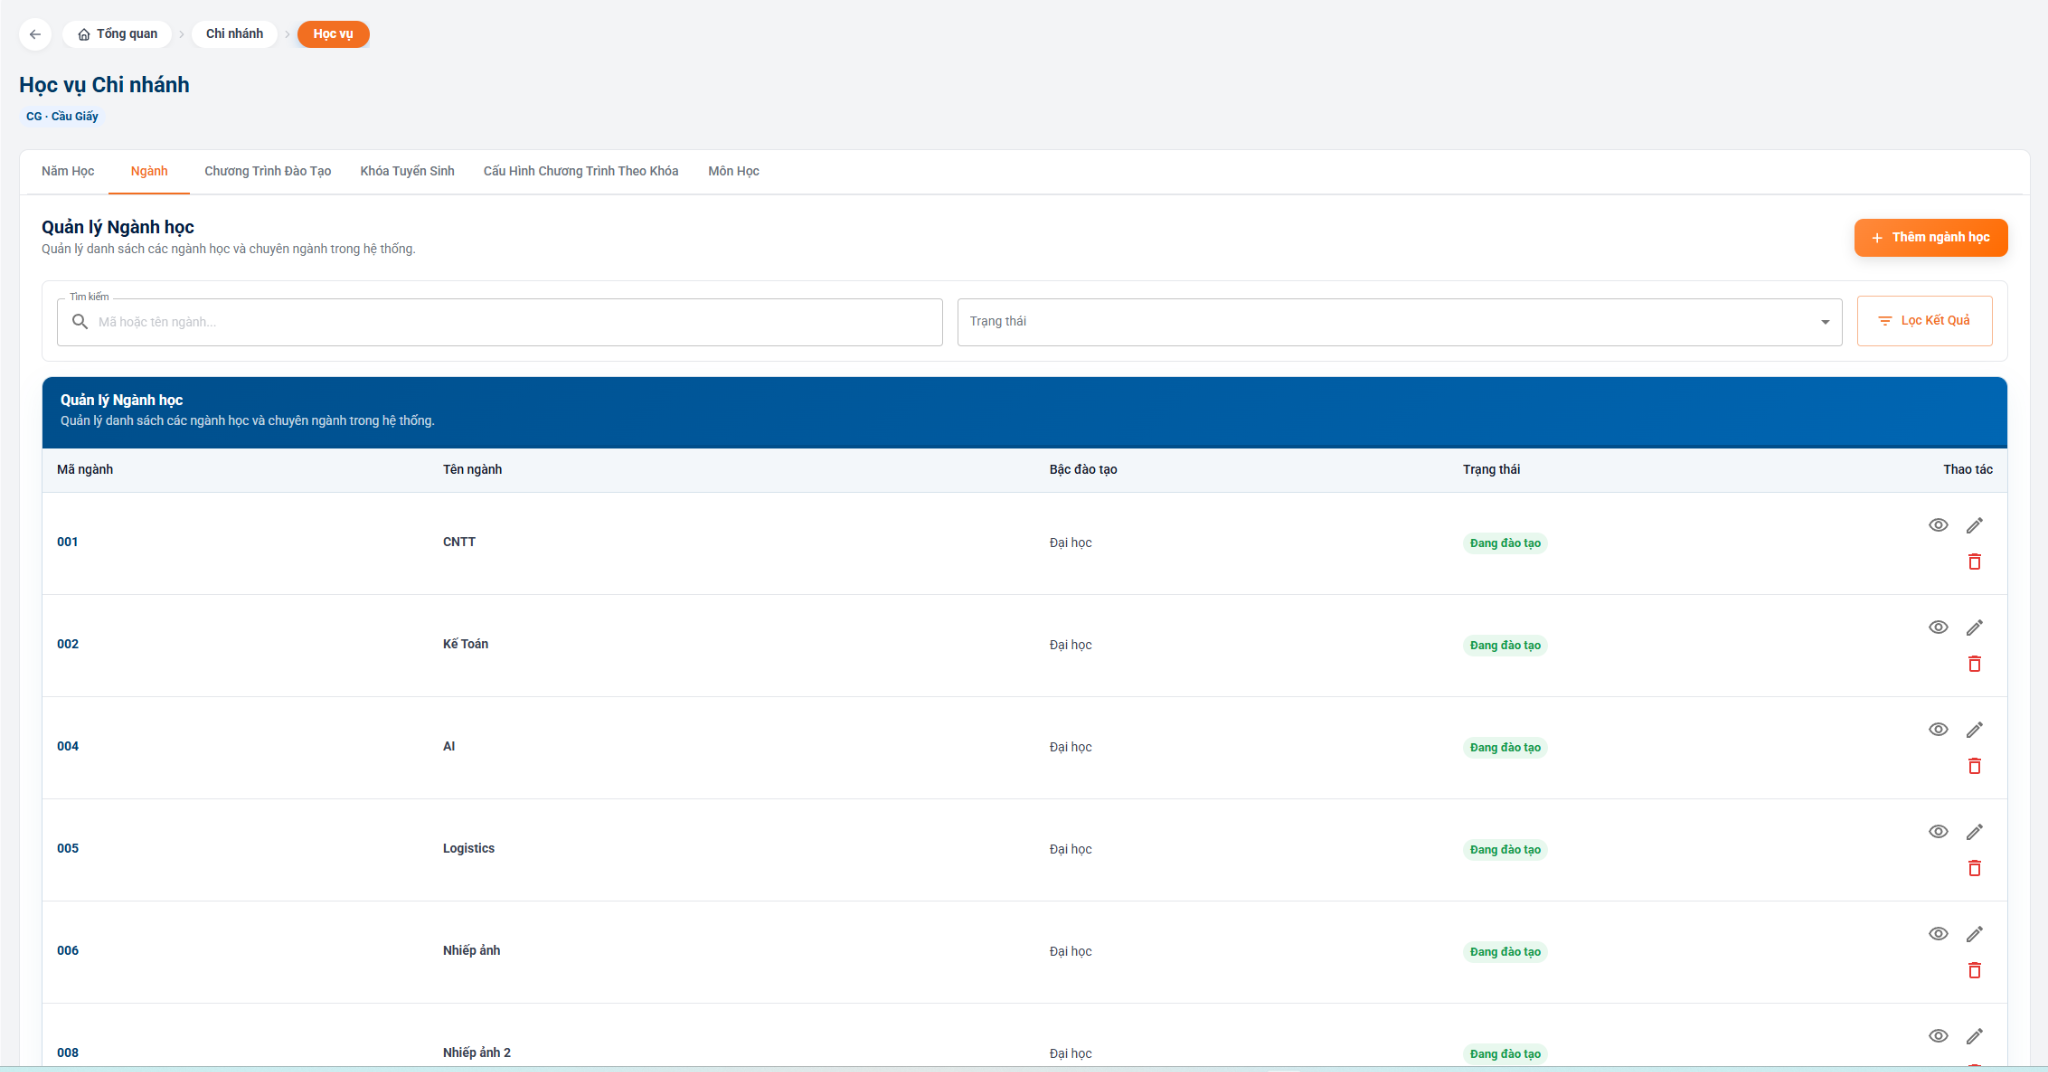
Task: Delete the Kế Toán major row
Action: coord(1974,664)
